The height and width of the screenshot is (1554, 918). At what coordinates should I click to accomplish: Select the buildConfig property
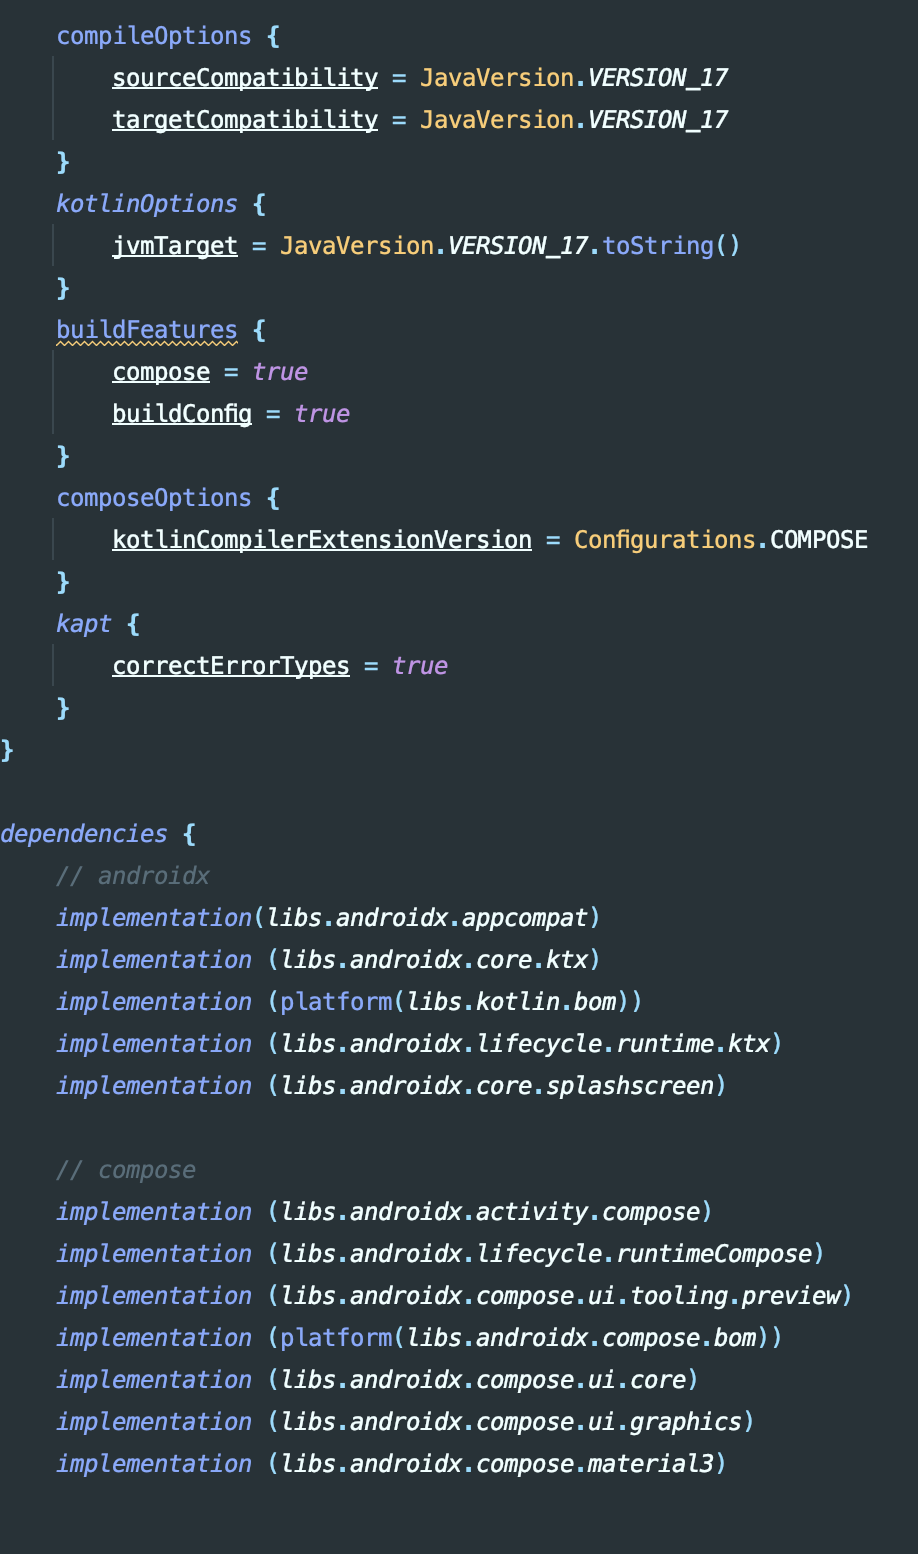click(182, 414)
